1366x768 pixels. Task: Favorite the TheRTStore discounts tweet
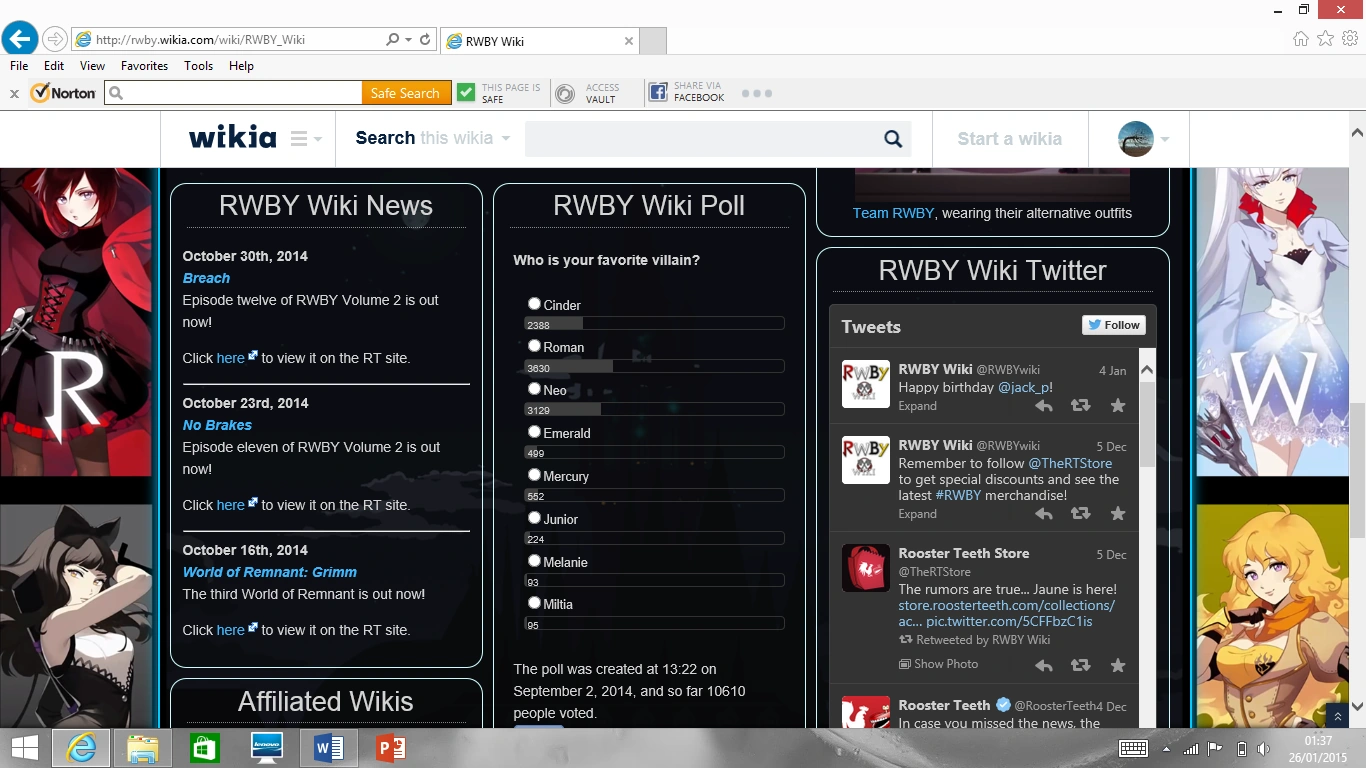tap(1118, 514)
